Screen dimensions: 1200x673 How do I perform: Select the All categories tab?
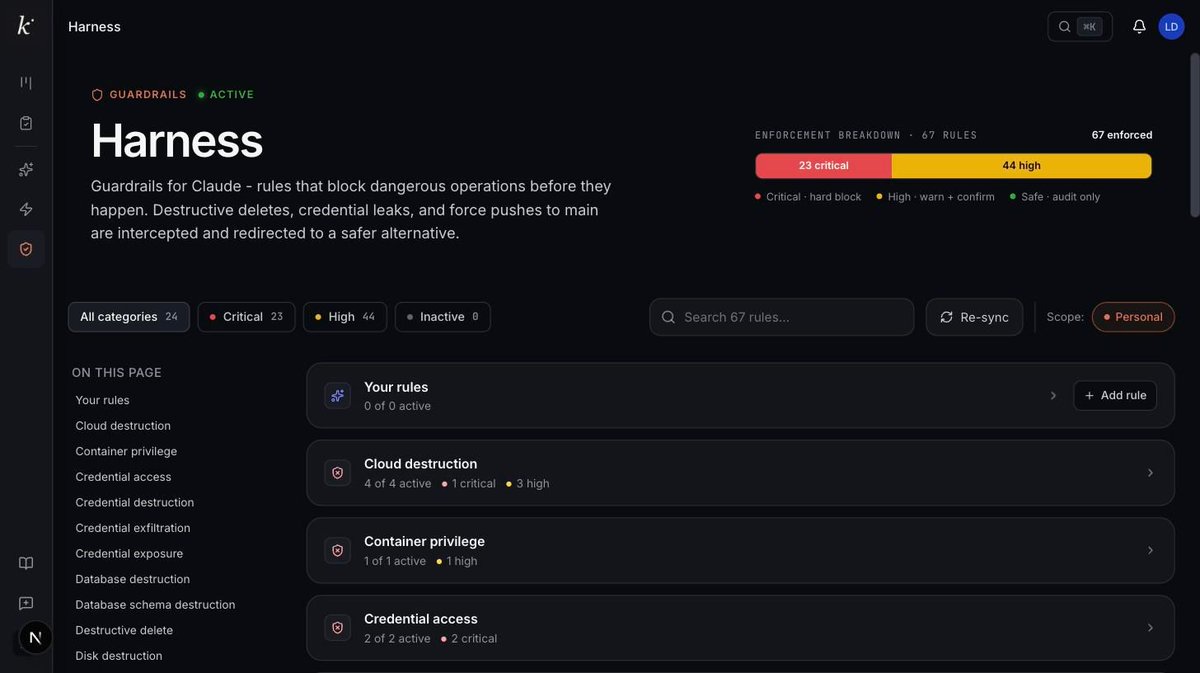pyautogui.click(x=129, y=317)
